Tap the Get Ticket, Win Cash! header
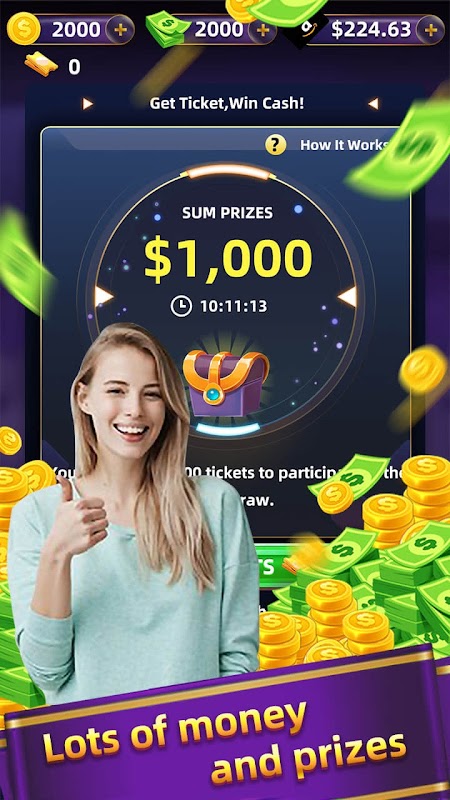The image size is (450, 800). [227, 104]
